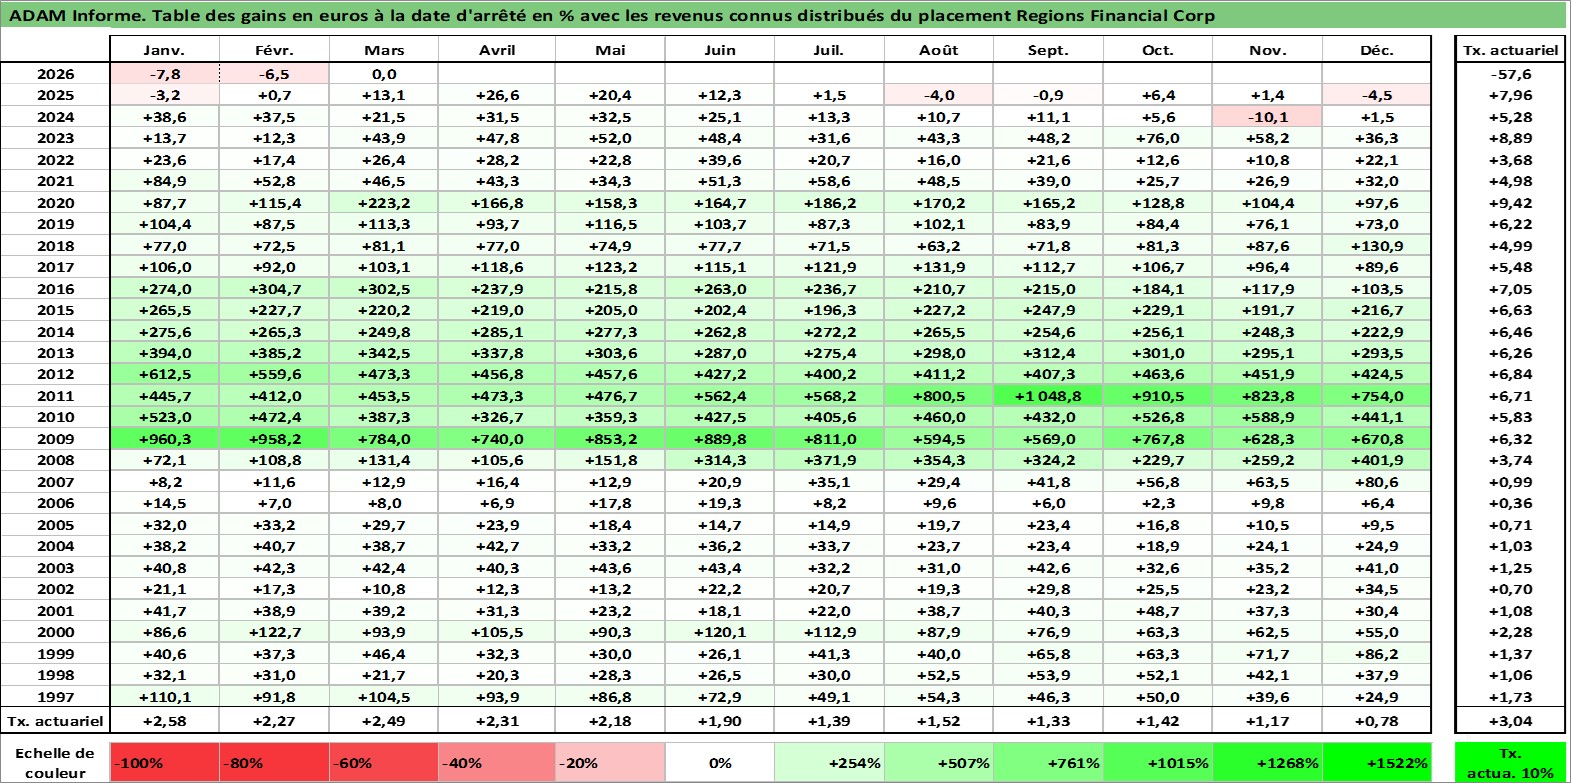Click the '-4,0' cell in Août 2025

(x=939, y=95)
